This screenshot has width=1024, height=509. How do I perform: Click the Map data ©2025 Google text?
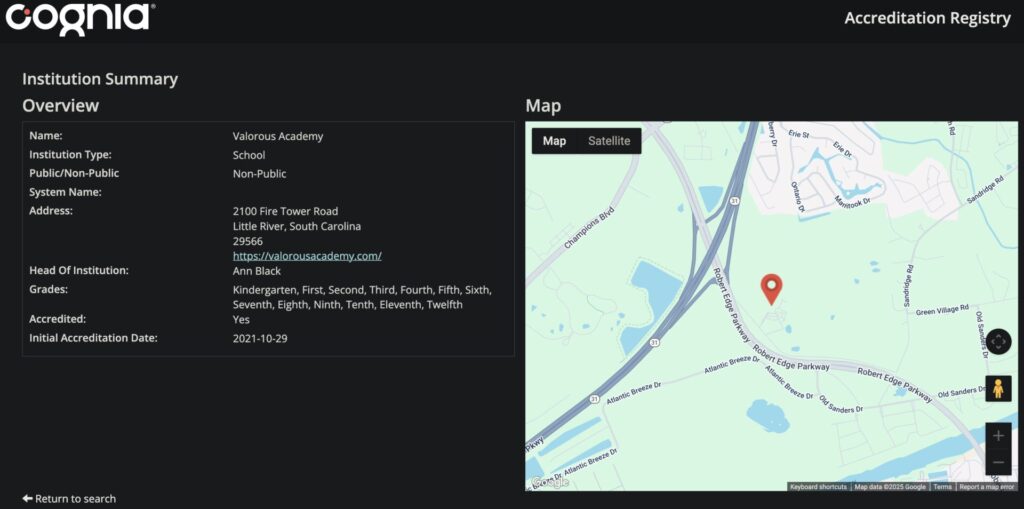890,487
